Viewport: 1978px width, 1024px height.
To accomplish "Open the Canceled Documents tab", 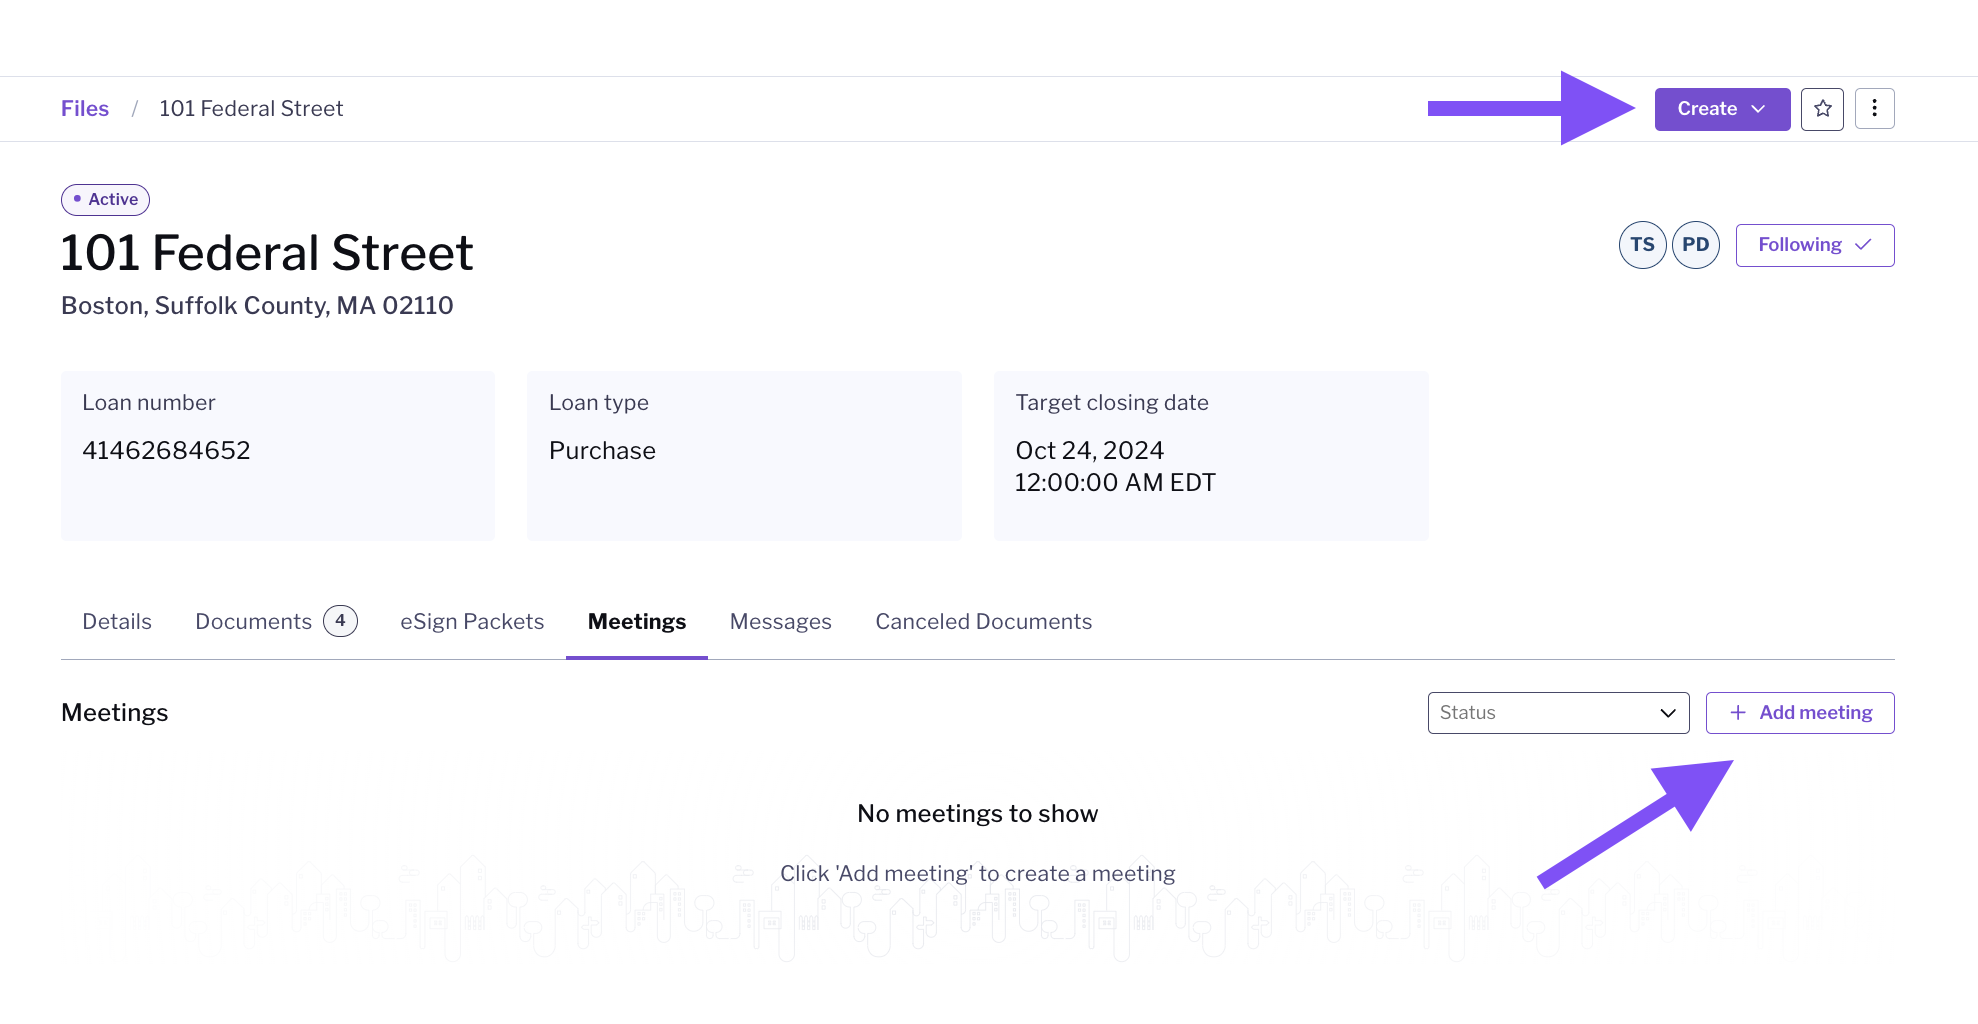I will [x=983, y=622].
